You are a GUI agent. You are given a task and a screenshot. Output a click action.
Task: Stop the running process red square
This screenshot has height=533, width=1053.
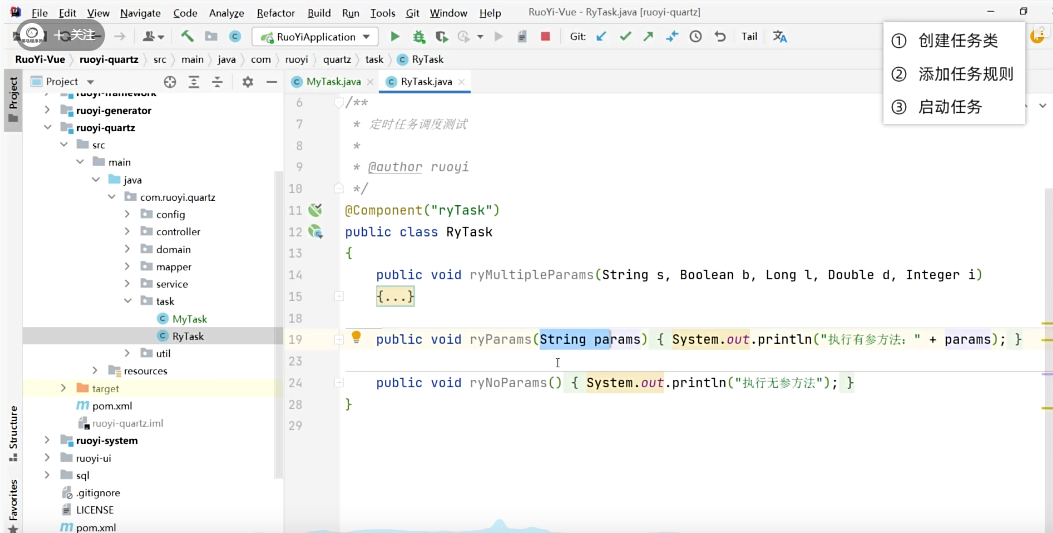pyautogui.click(x=545, y=37)
